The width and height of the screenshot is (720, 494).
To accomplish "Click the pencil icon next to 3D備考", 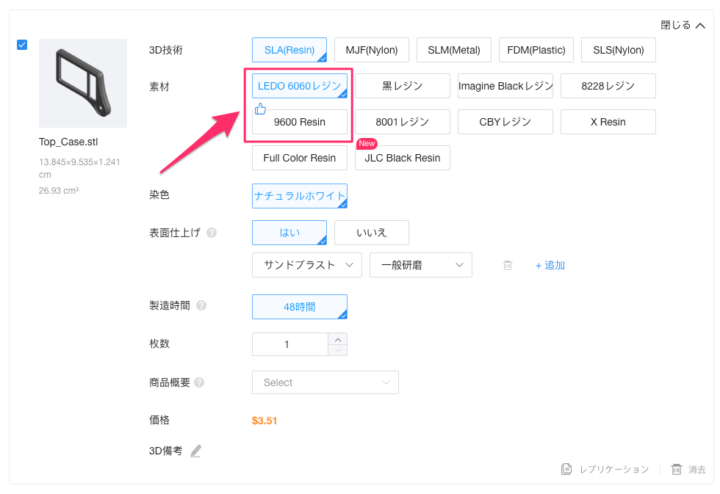I will 196,451.
